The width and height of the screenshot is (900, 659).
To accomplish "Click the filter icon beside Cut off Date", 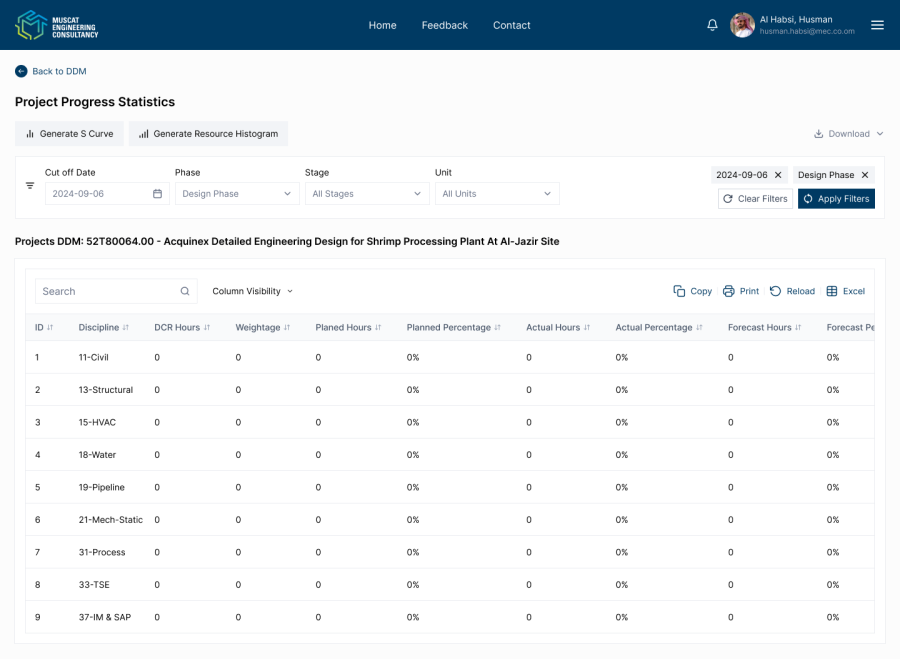I will click(x=30, y=185).
